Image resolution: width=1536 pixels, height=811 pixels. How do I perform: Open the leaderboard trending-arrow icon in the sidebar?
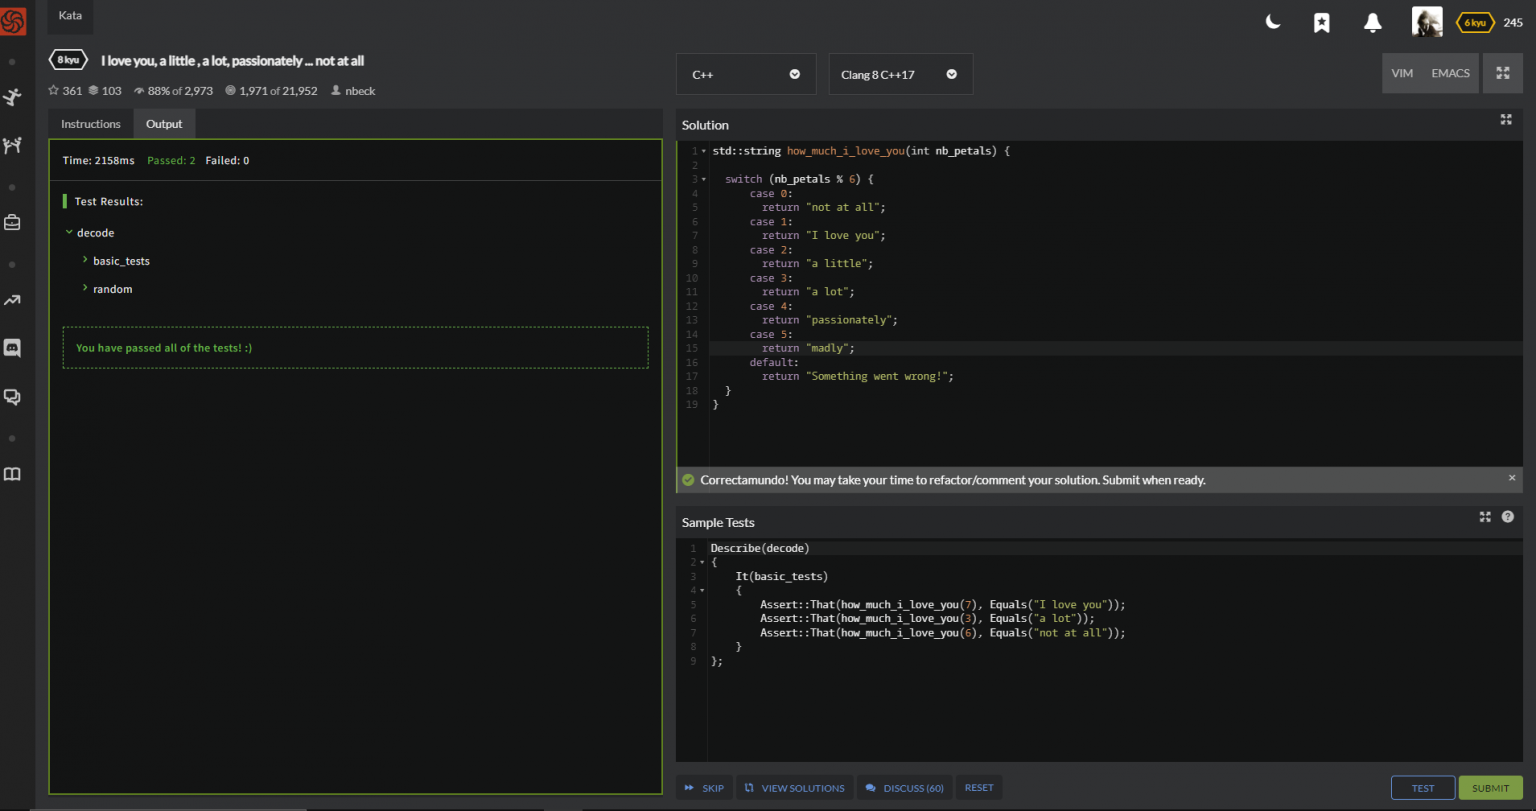point(13,299)
